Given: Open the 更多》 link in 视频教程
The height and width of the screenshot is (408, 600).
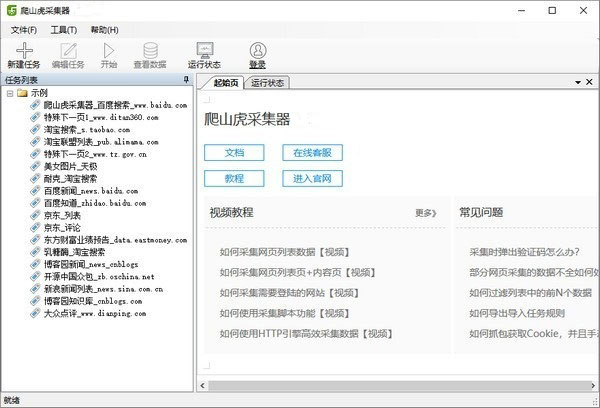Looking at the screenshot, I should point(426,213).
